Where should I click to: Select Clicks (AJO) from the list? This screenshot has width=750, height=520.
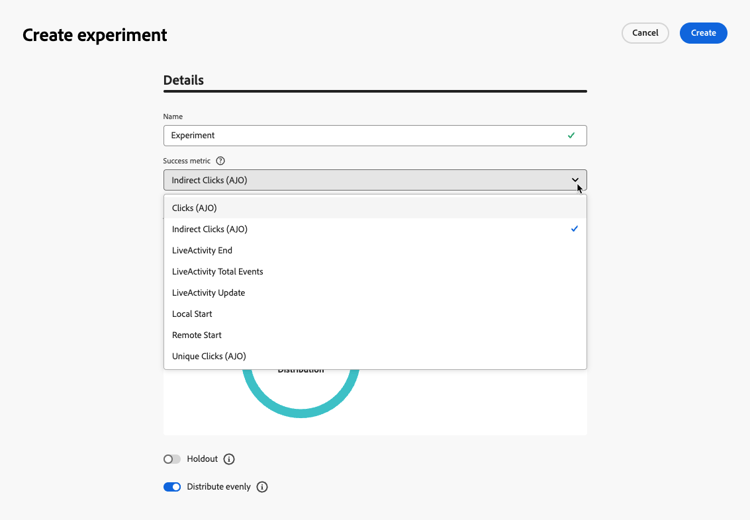click(x=195, y=208)
